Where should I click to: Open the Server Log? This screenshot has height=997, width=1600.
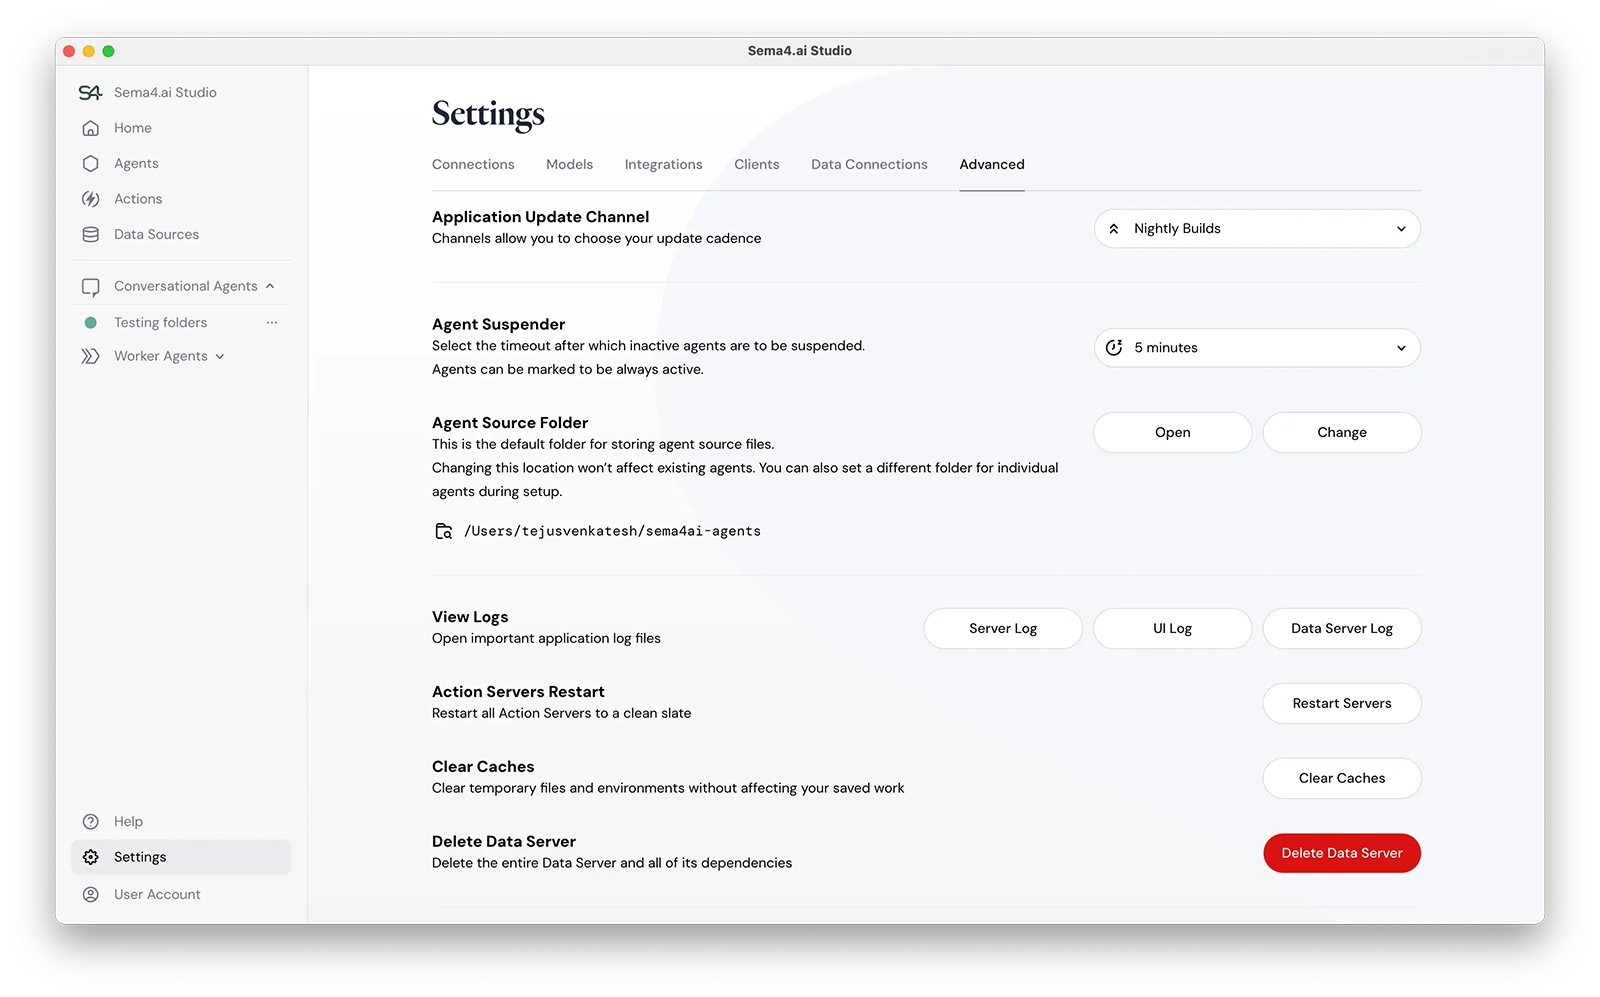[1002, 628]
